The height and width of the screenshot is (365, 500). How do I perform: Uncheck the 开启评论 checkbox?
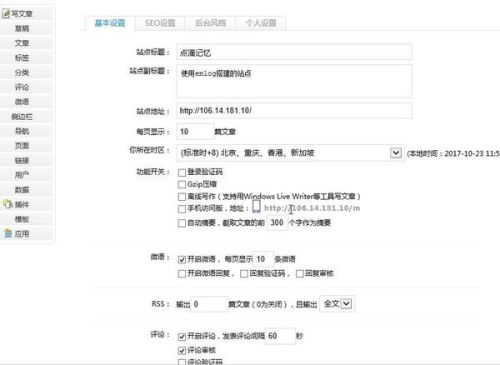(182, 336)
